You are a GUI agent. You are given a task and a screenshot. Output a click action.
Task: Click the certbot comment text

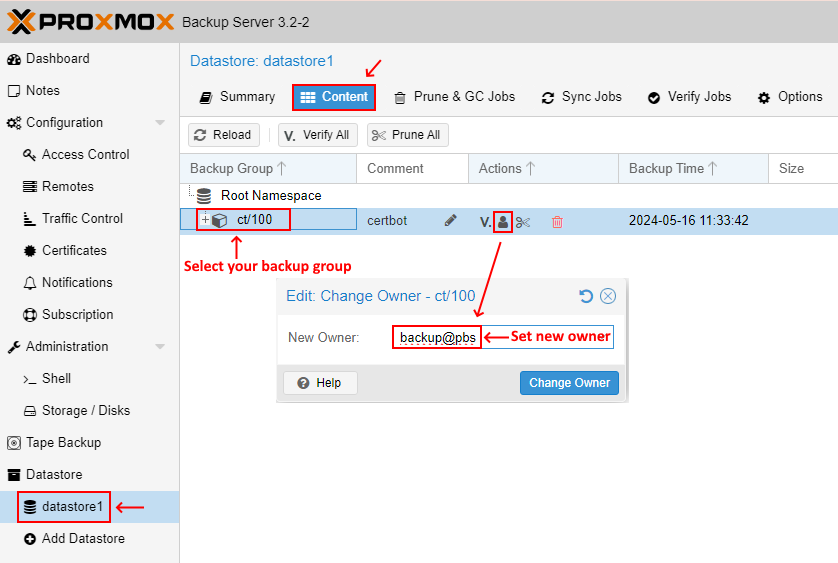click(387, 221)
